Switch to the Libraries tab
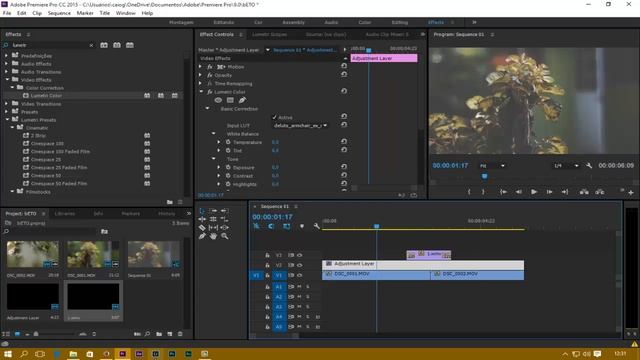The height and width of the screenshot is (360, 640). (x=64, y=213)
